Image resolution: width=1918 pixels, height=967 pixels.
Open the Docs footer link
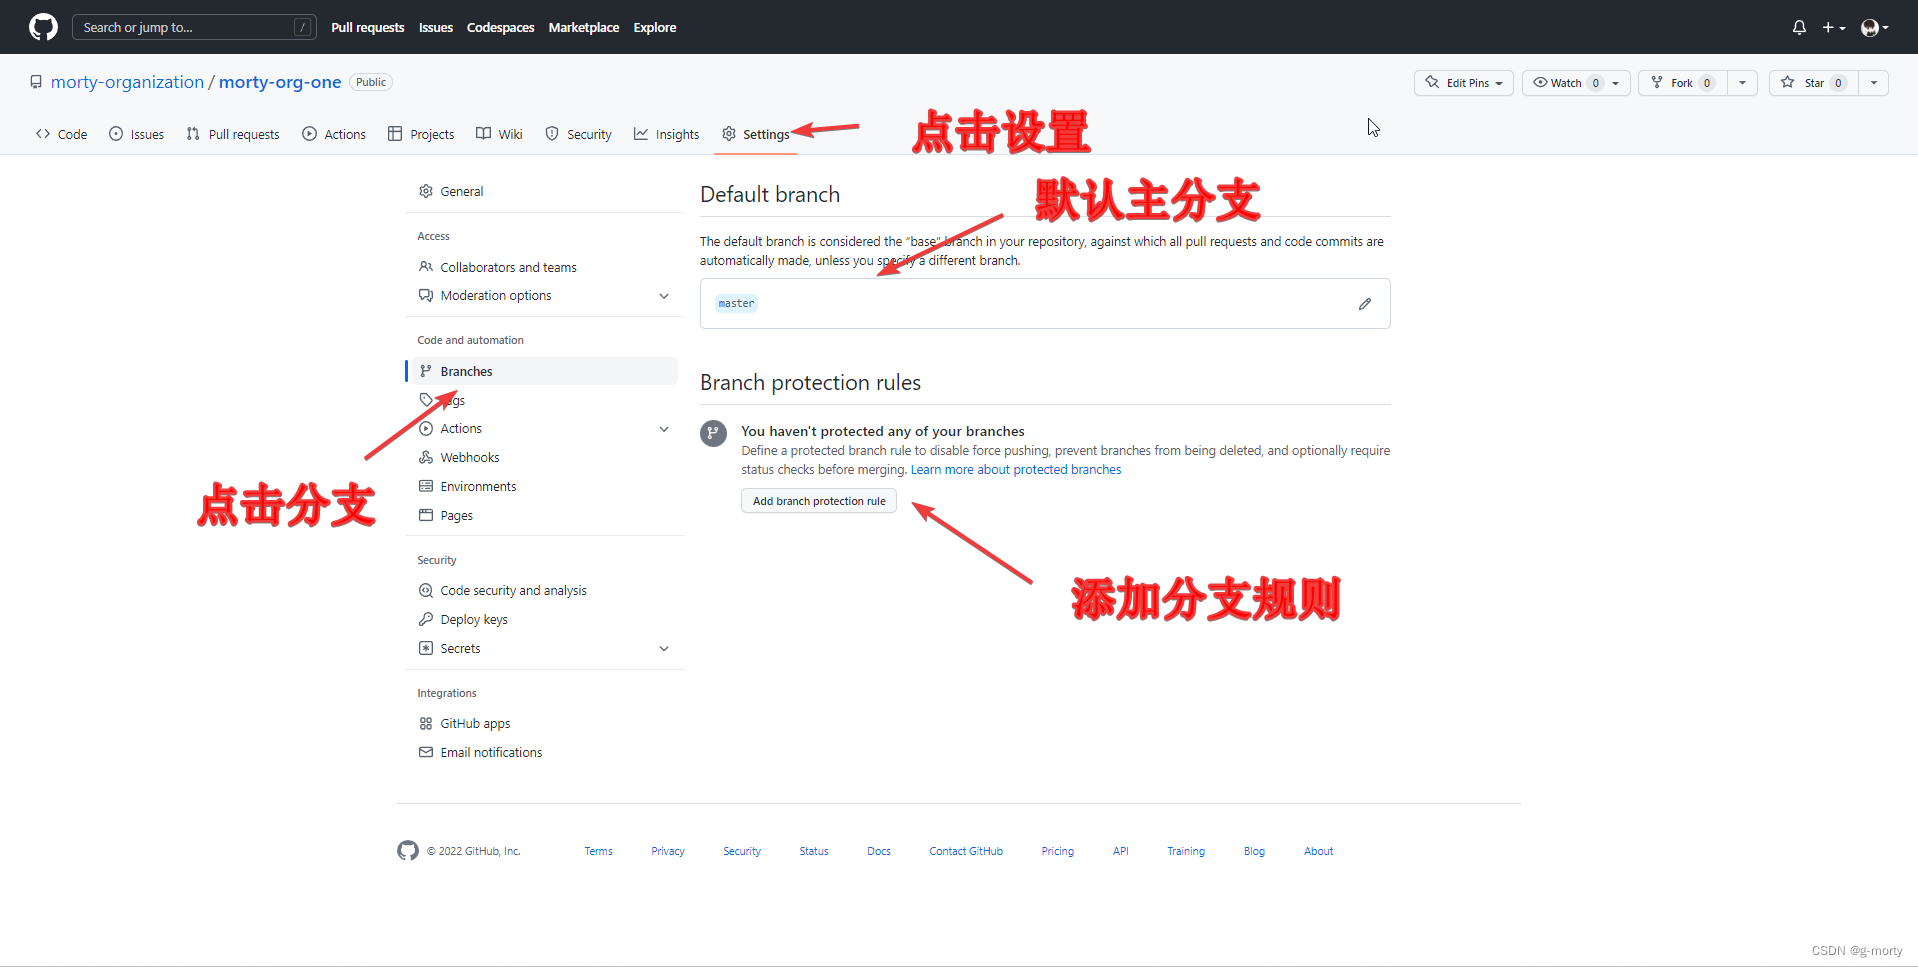point(879,851)
